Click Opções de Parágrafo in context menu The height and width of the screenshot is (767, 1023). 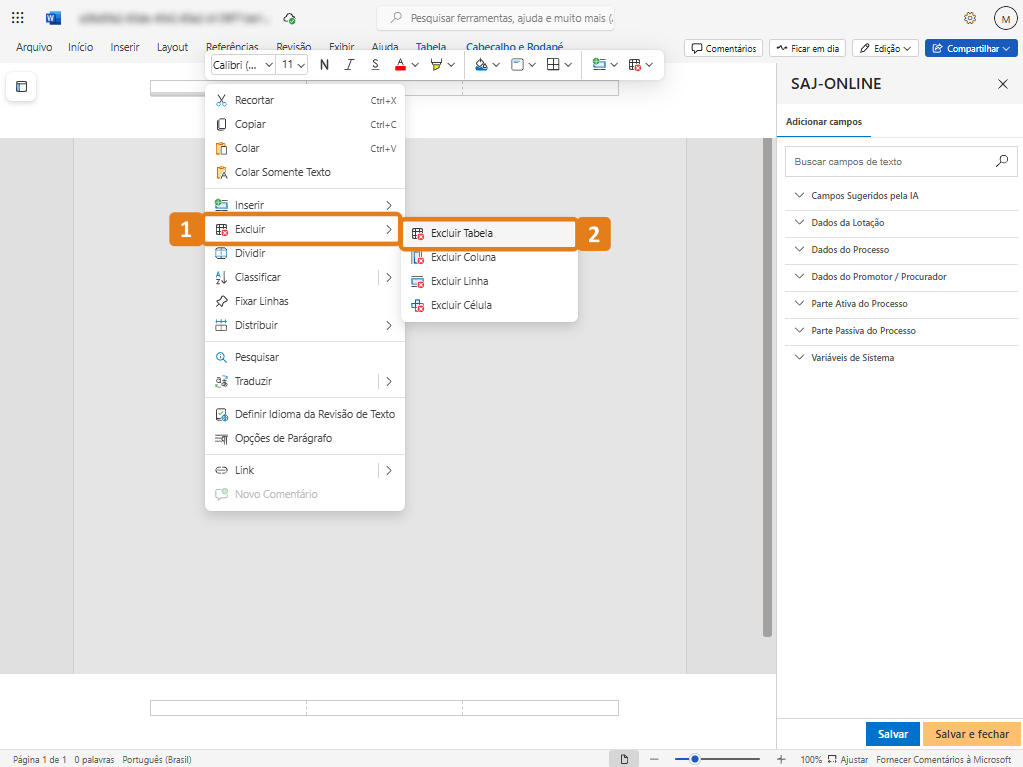pos(283,438)
